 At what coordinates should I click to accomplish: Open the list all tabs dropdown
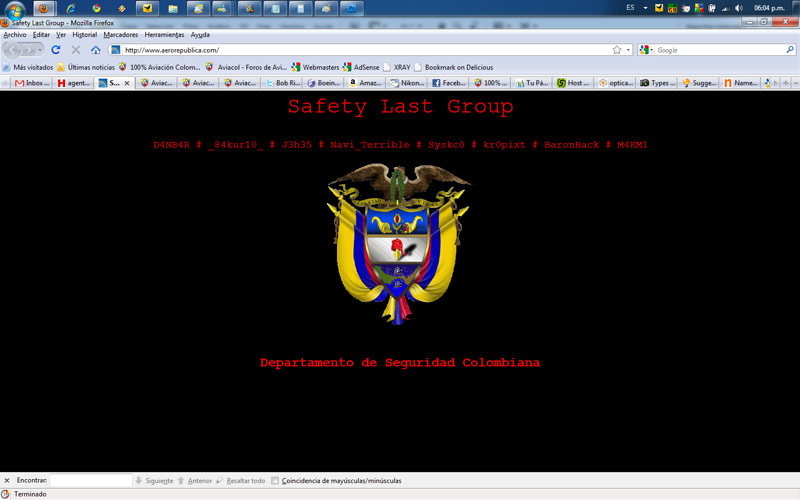tap(796, 83)
